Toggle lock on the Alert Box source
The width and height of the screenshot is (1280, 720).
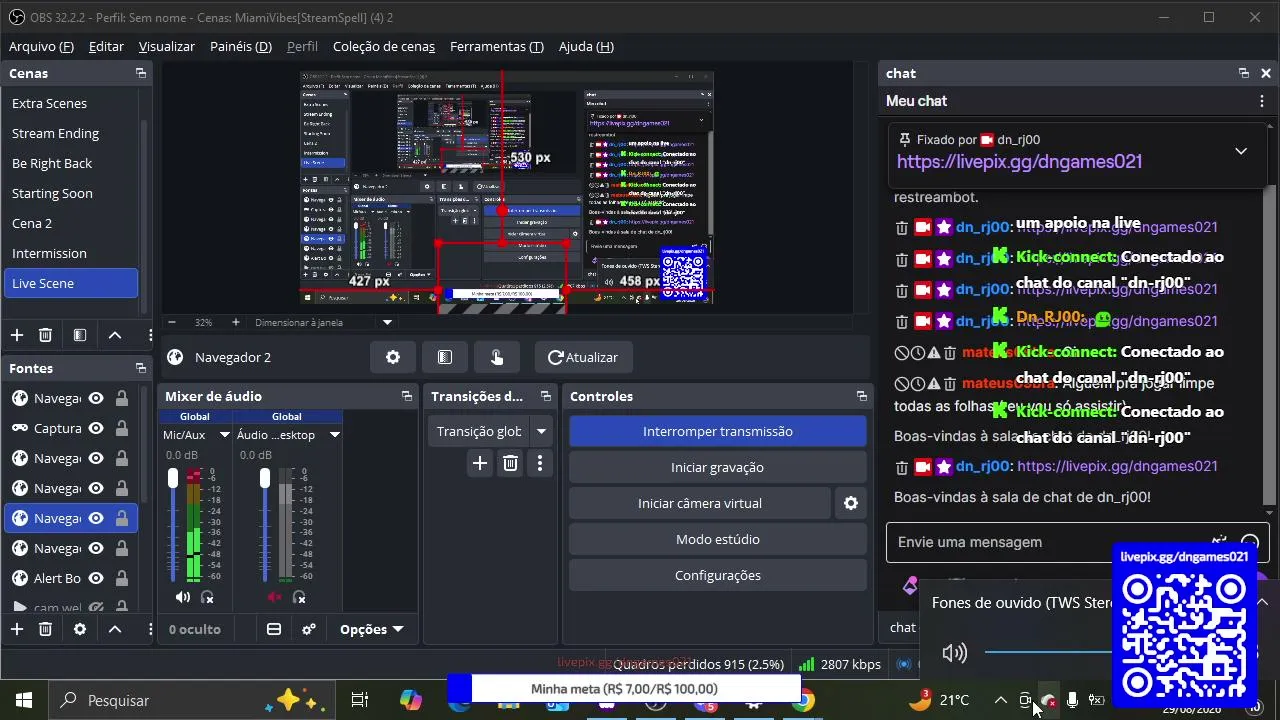point(121,578)
